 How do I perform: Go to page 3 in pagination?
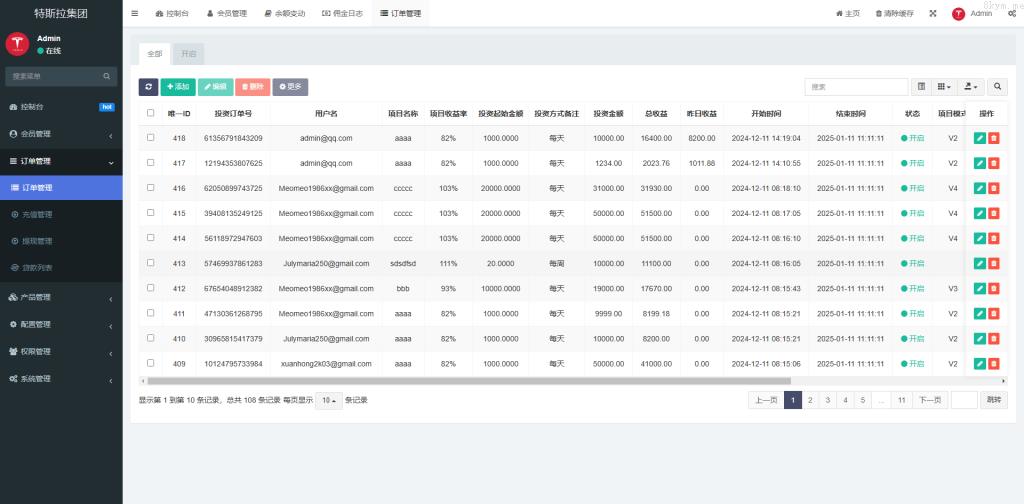pyautogui.click(x=827, y=400)
